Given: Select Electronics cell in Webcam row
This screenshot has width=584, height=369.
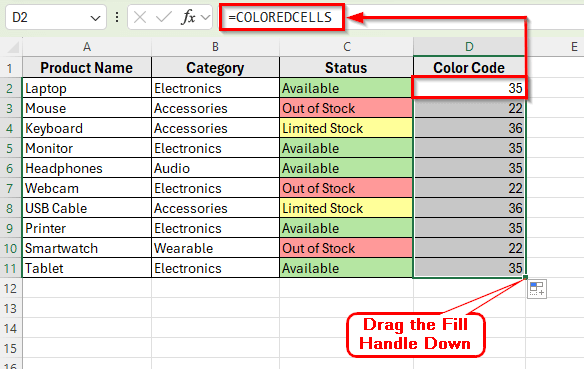Looking at the screenshot, I should coord(215,188).
